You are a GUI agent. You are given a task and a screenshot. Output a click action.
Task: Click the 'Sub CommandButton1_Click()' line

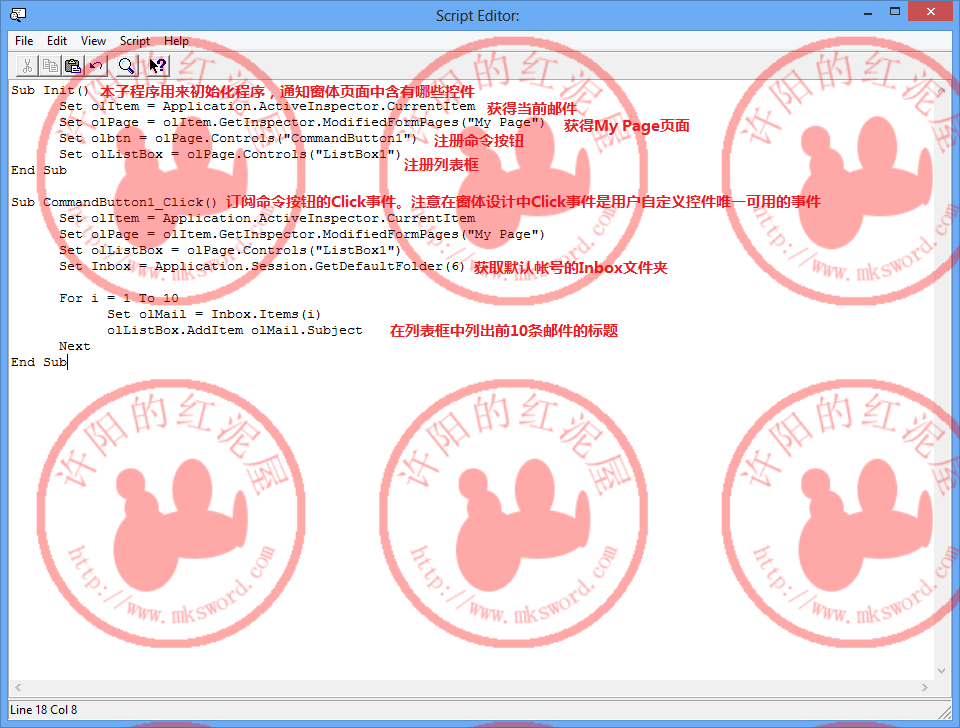114,202
